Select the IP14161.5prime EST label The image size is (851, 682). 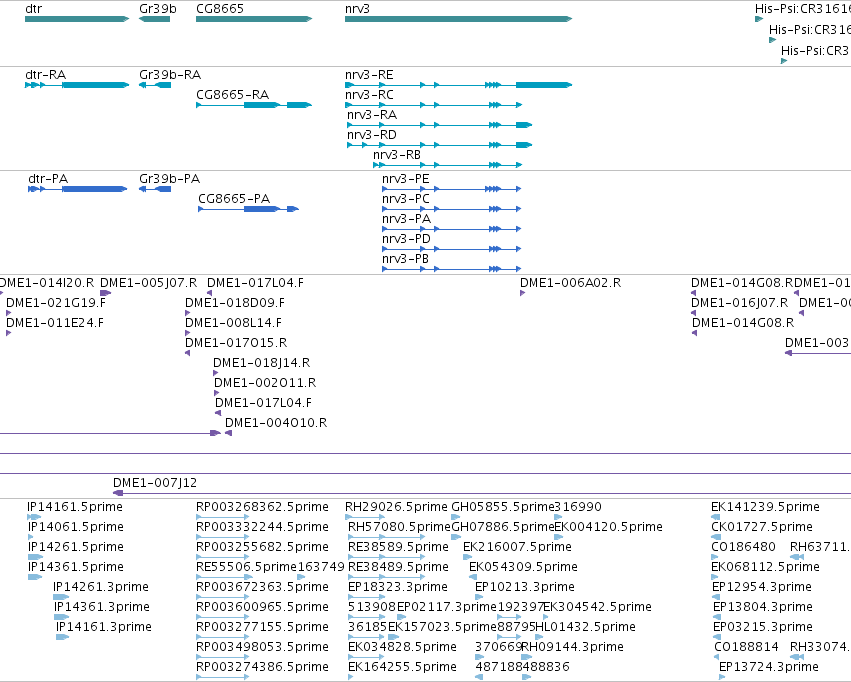coord(75,507)
